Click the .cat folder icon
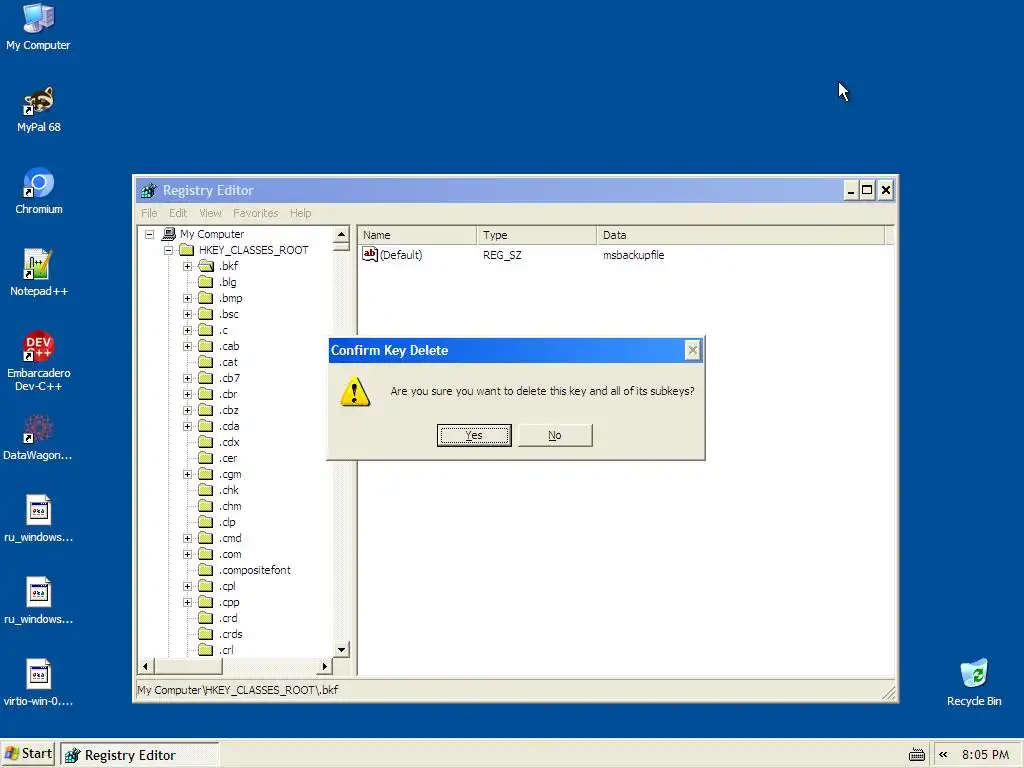This screenshot has height=768, width=1024. pos(206,362)
